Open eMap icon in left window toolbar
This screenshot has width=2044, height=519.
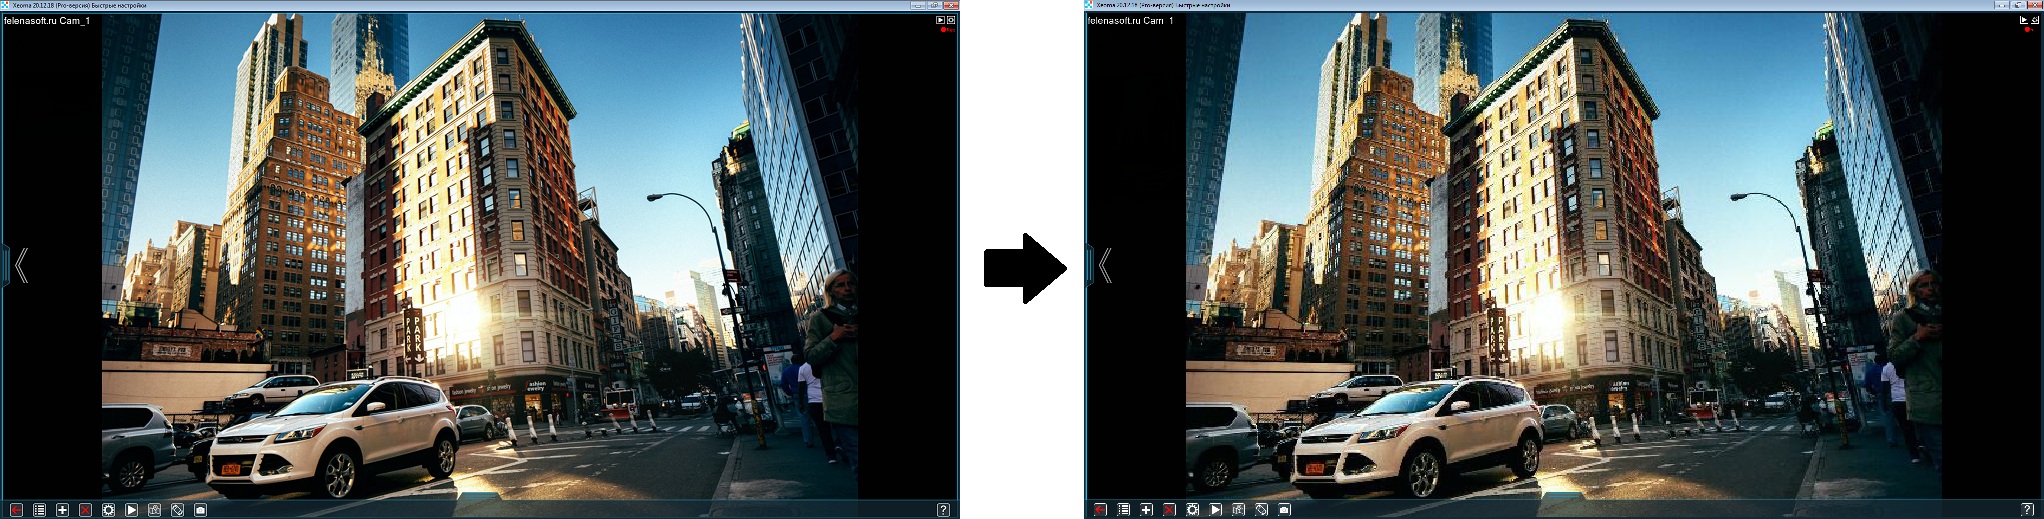pyautogui.click(x=154, y=510)
